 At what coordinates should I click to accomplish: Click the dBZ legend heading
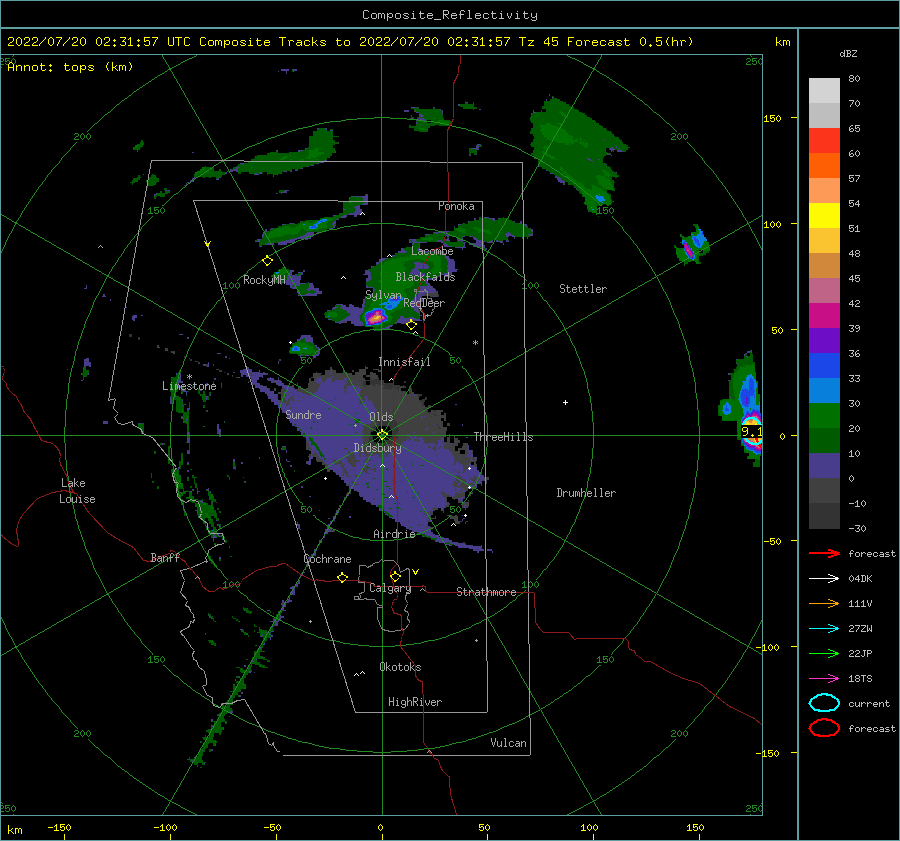click(848, 54)
